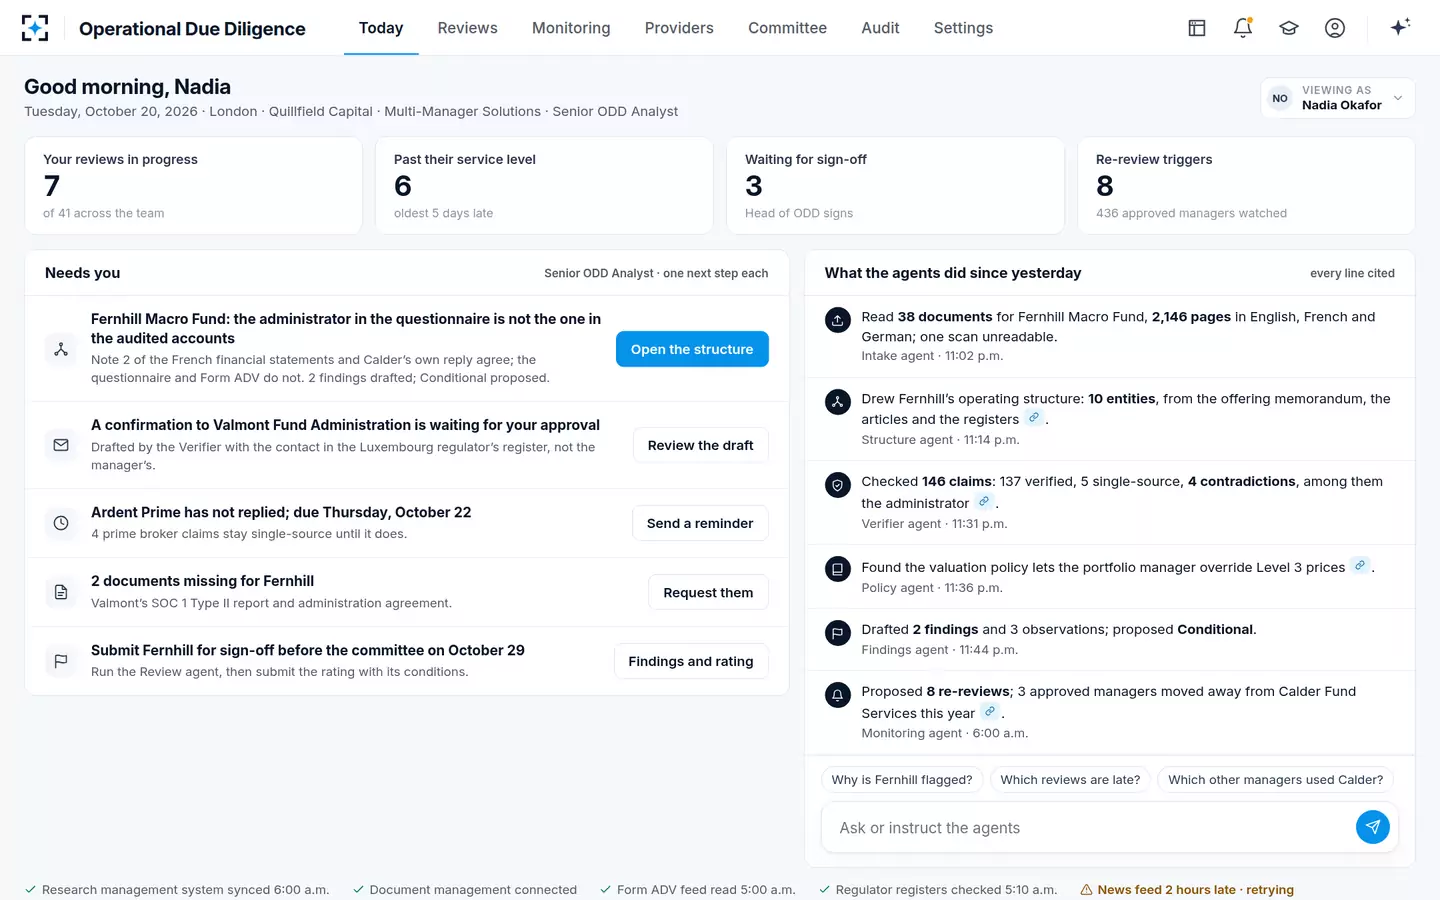Click the flag icon beside Submit Fernhill row
The height and width of the screenshot is (900, 1440).
click(61, 661)
